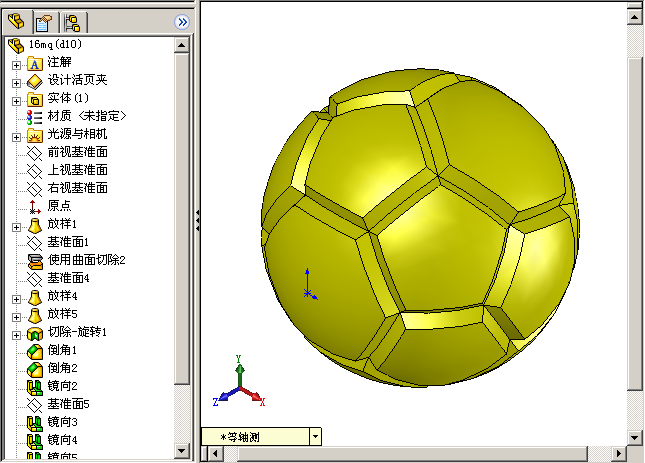Click feature tree scroll down arrow

click(x=181, y=450)
